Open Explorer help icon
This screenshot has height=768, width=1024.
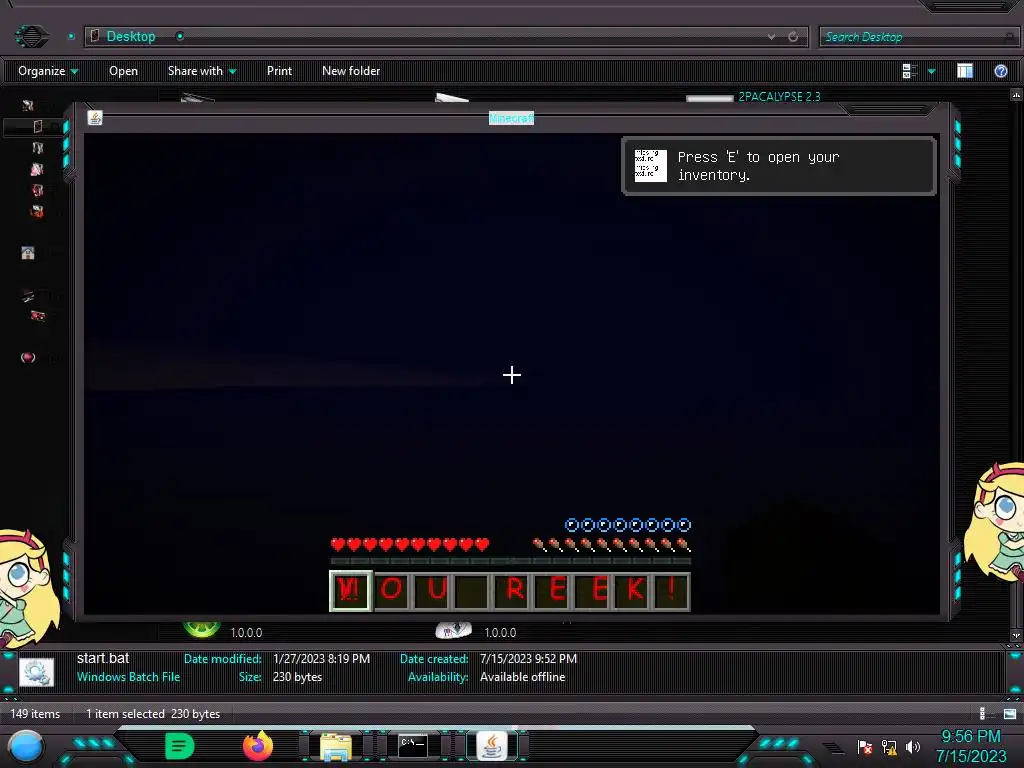(1000, 71)
